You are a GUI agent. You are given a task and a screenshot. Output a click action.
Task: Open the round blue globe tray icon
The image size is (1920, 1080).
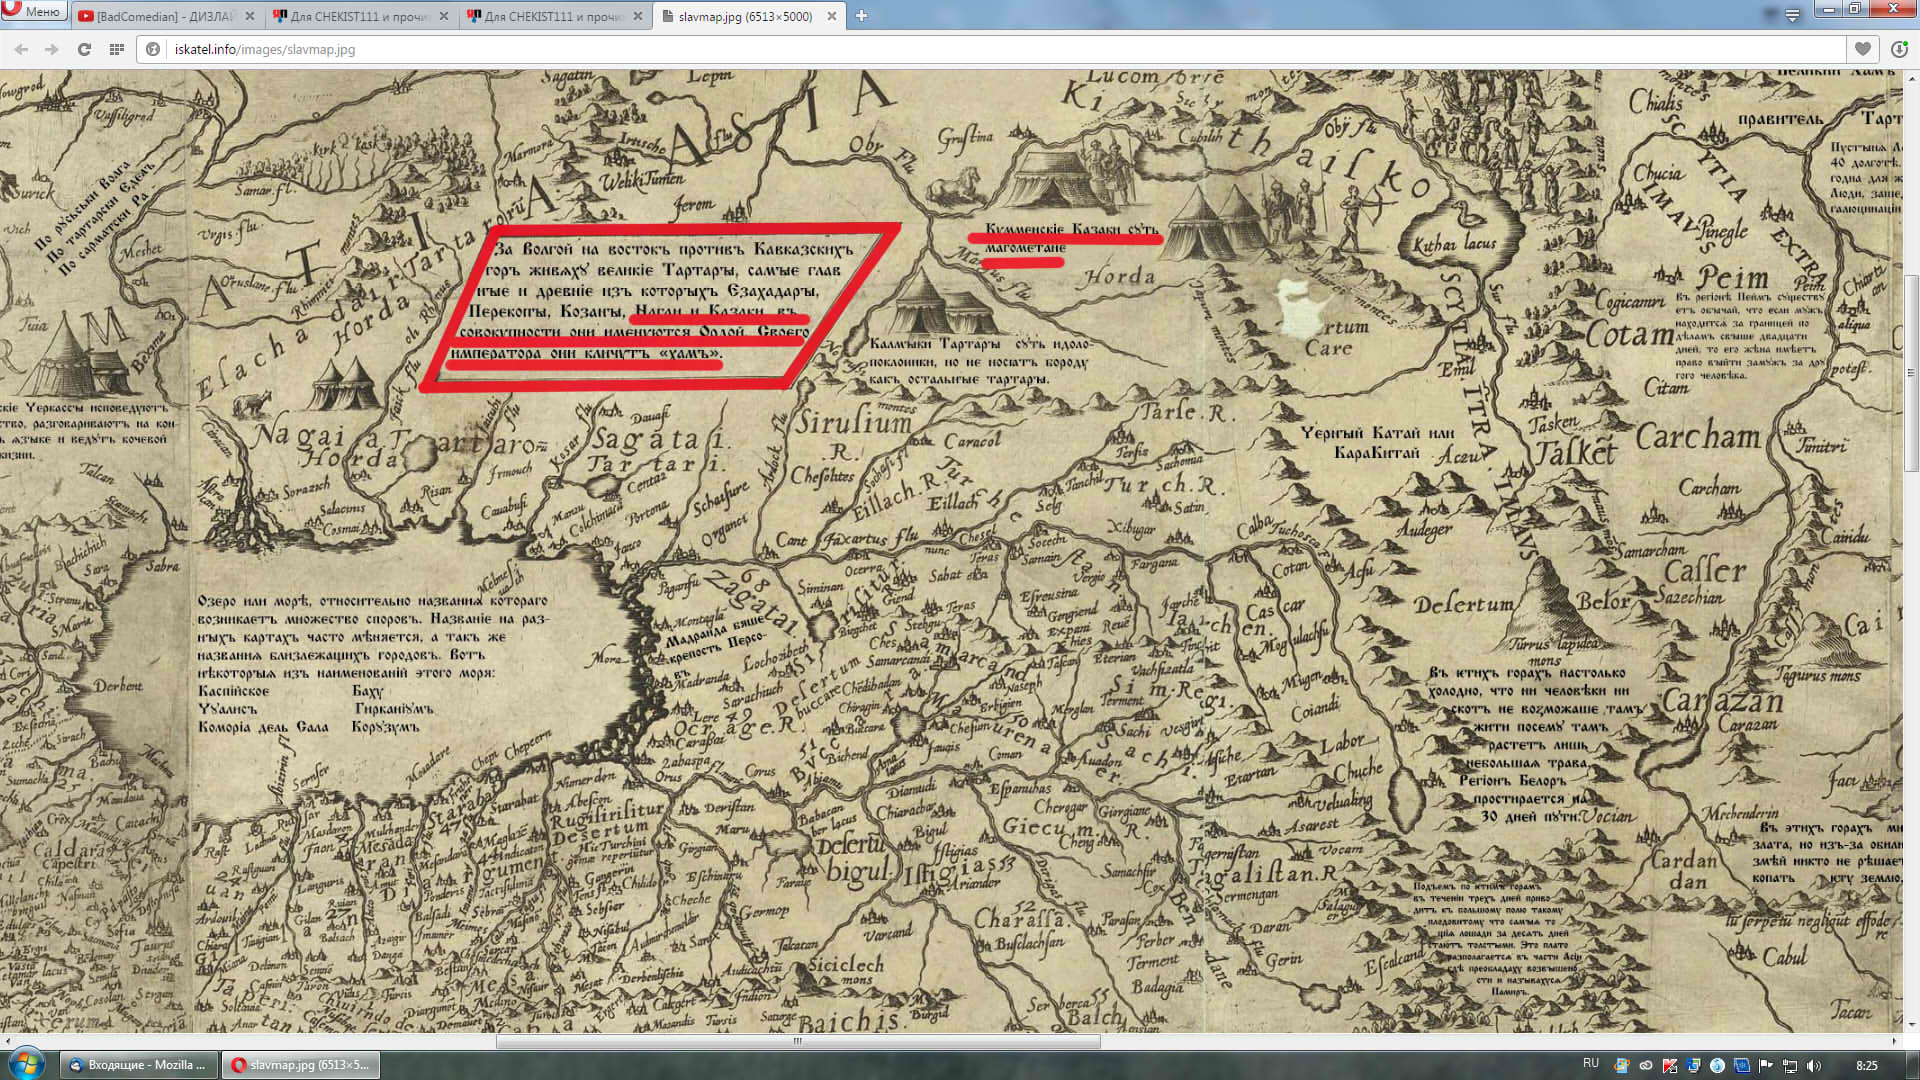[x=1717, y=1065]
